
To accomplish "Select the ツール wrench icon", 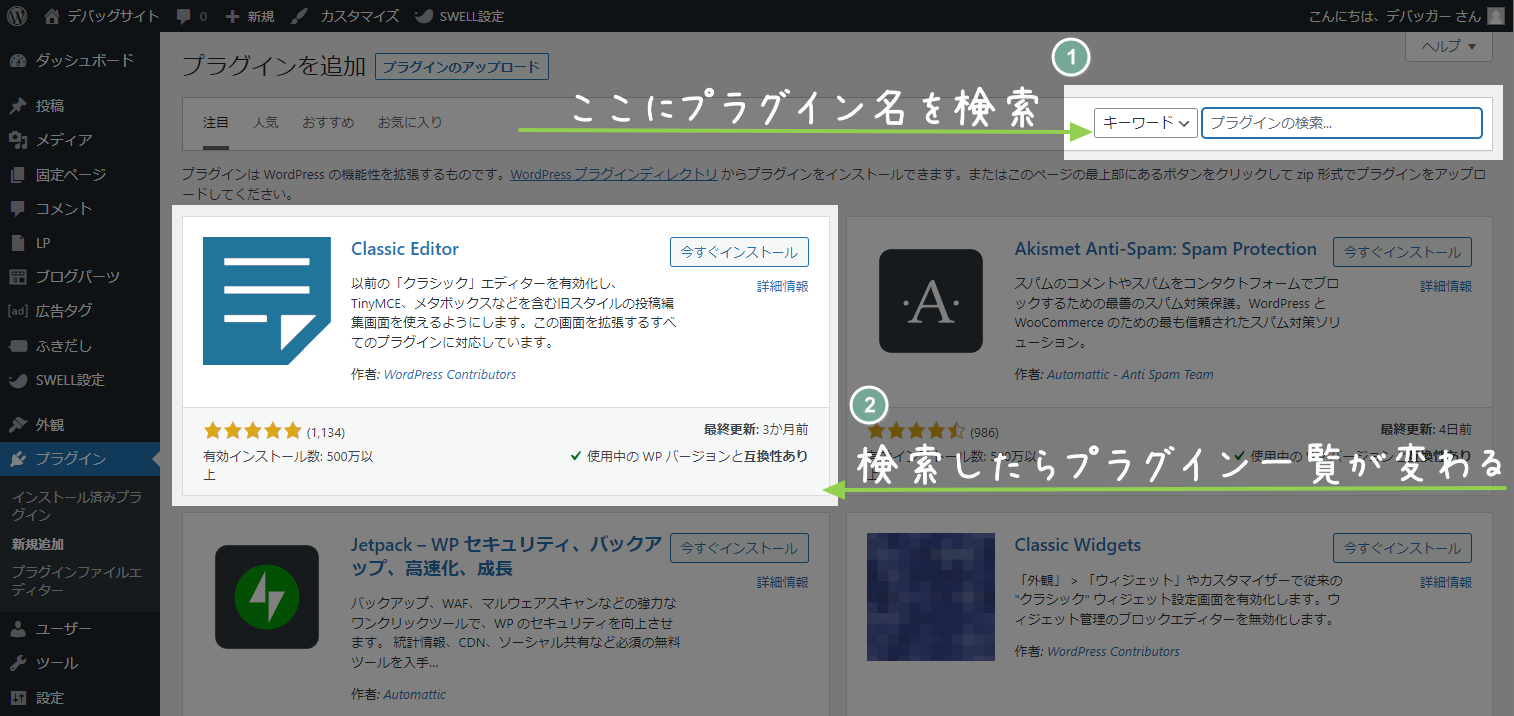I will tap(20, 662).
